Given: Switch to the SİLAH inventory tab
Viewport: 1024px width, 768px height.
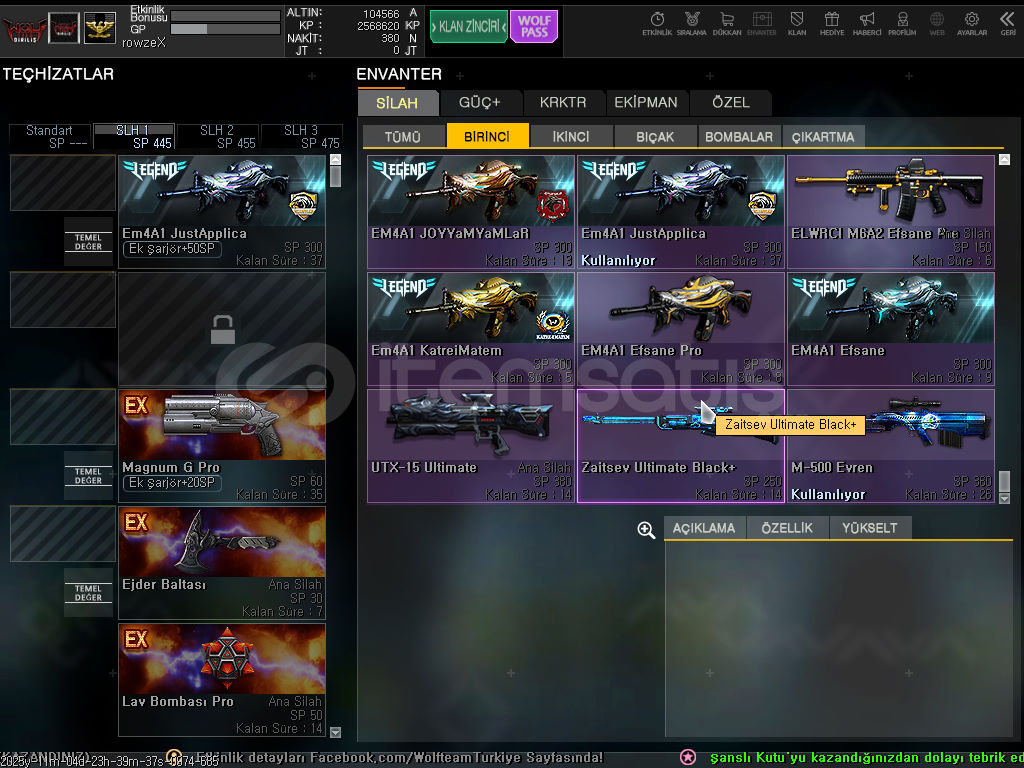Looking at the screenshot, I should tap(397, 103).
